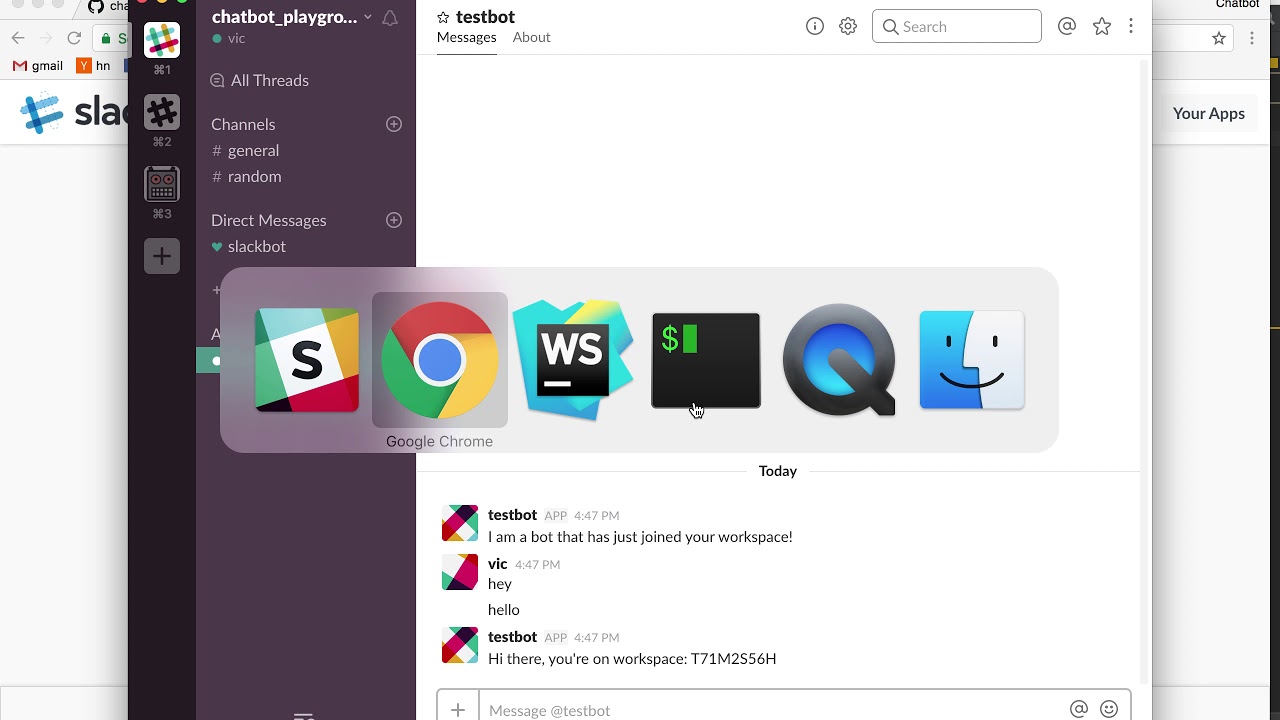This screenshot has height=720, width=1280.
Task: Open conversation settings gear icon
Action: coord(848,27)
